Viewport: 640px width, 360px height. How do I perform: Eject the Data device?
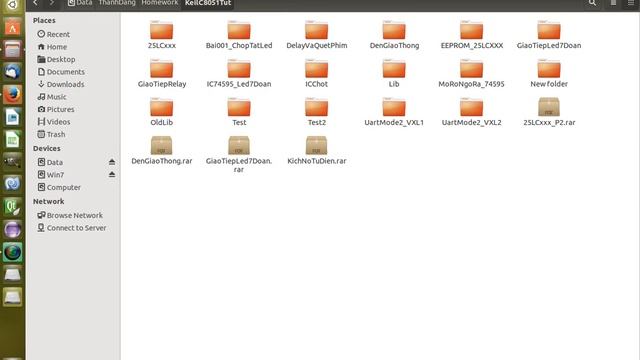pyautogui.click(x=112, y=162)
